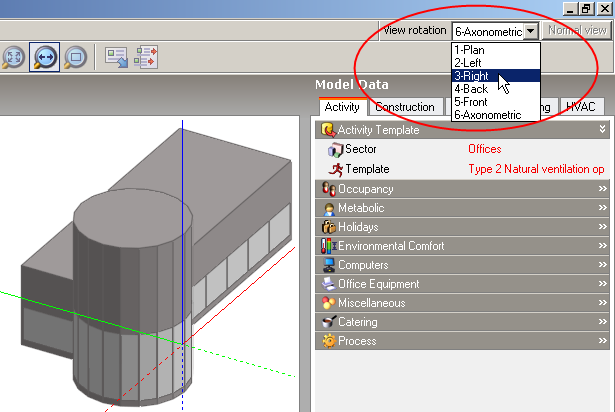Click the Template value field

coord(536,169)
